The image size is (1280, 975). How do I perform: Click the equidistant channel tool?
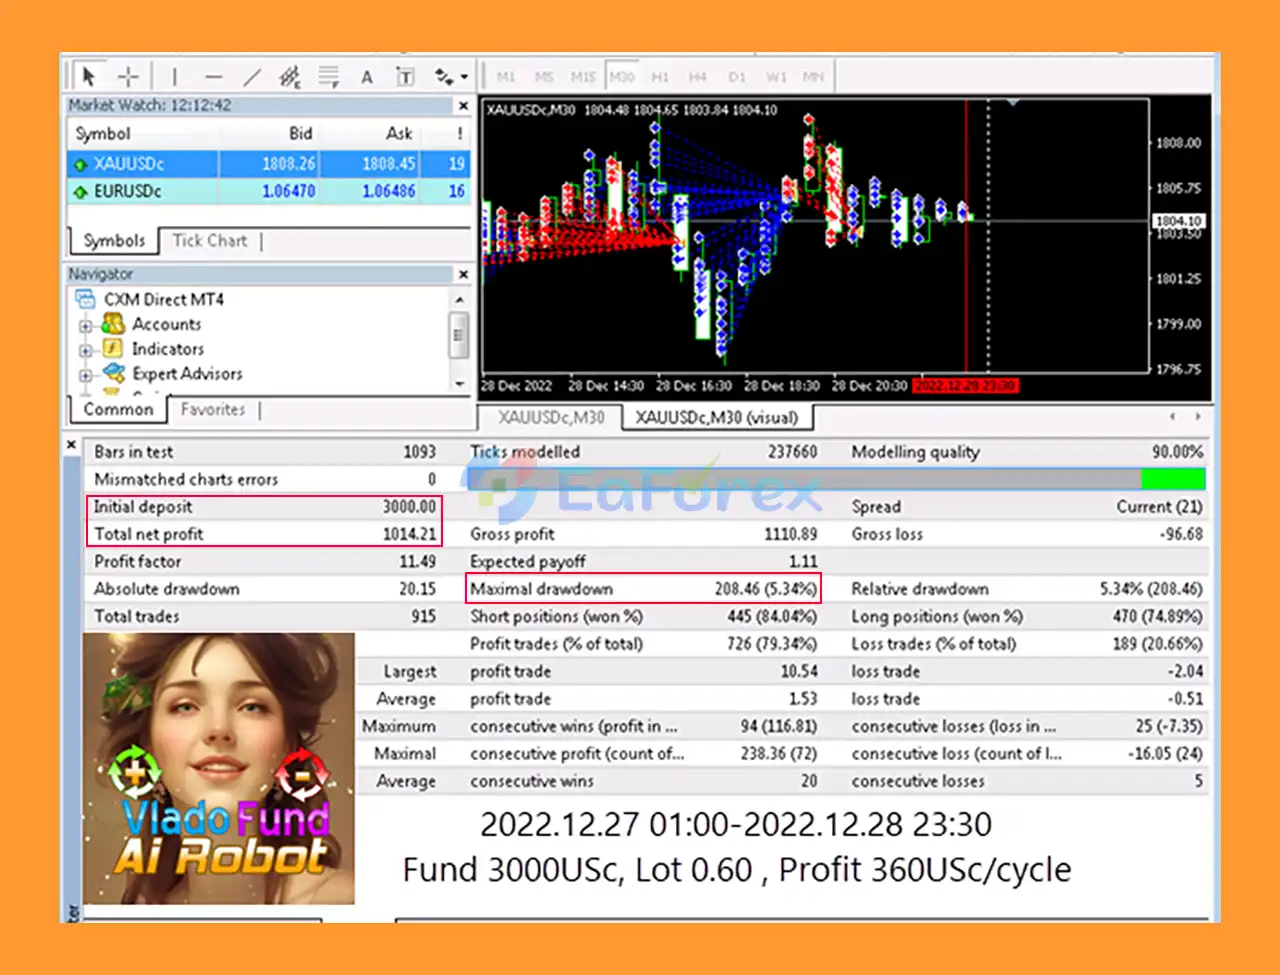290,76
